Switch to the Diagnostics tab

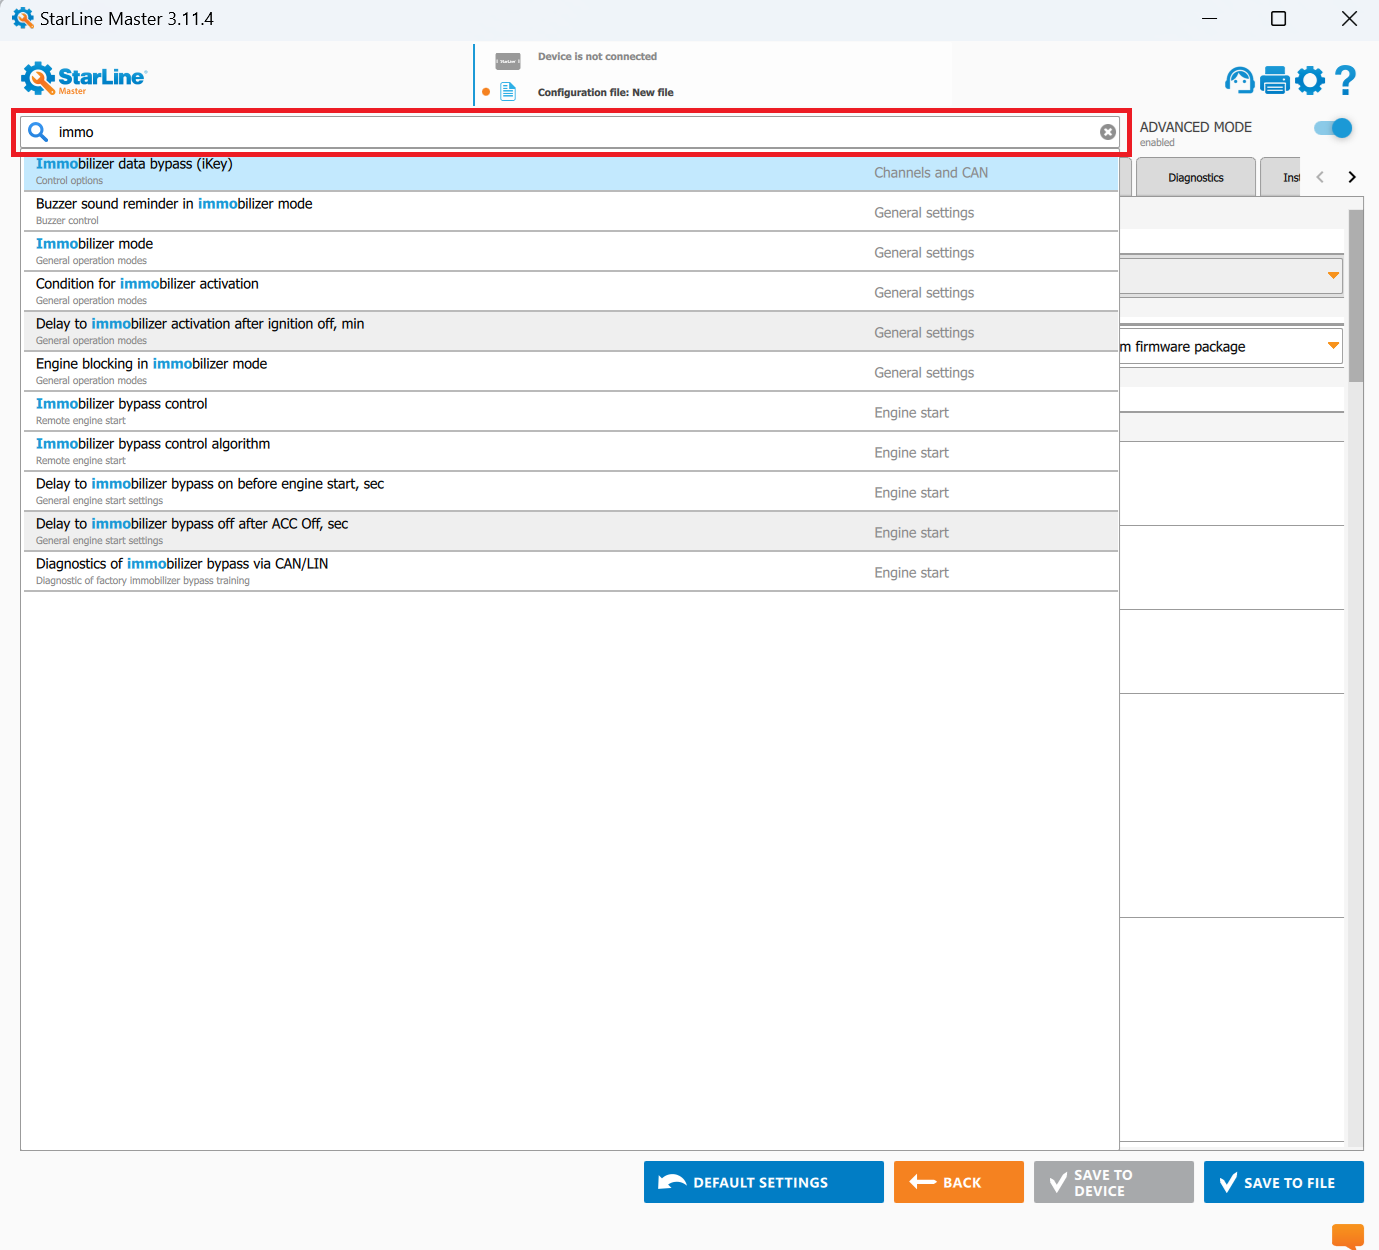click(x=1196, y=177)
